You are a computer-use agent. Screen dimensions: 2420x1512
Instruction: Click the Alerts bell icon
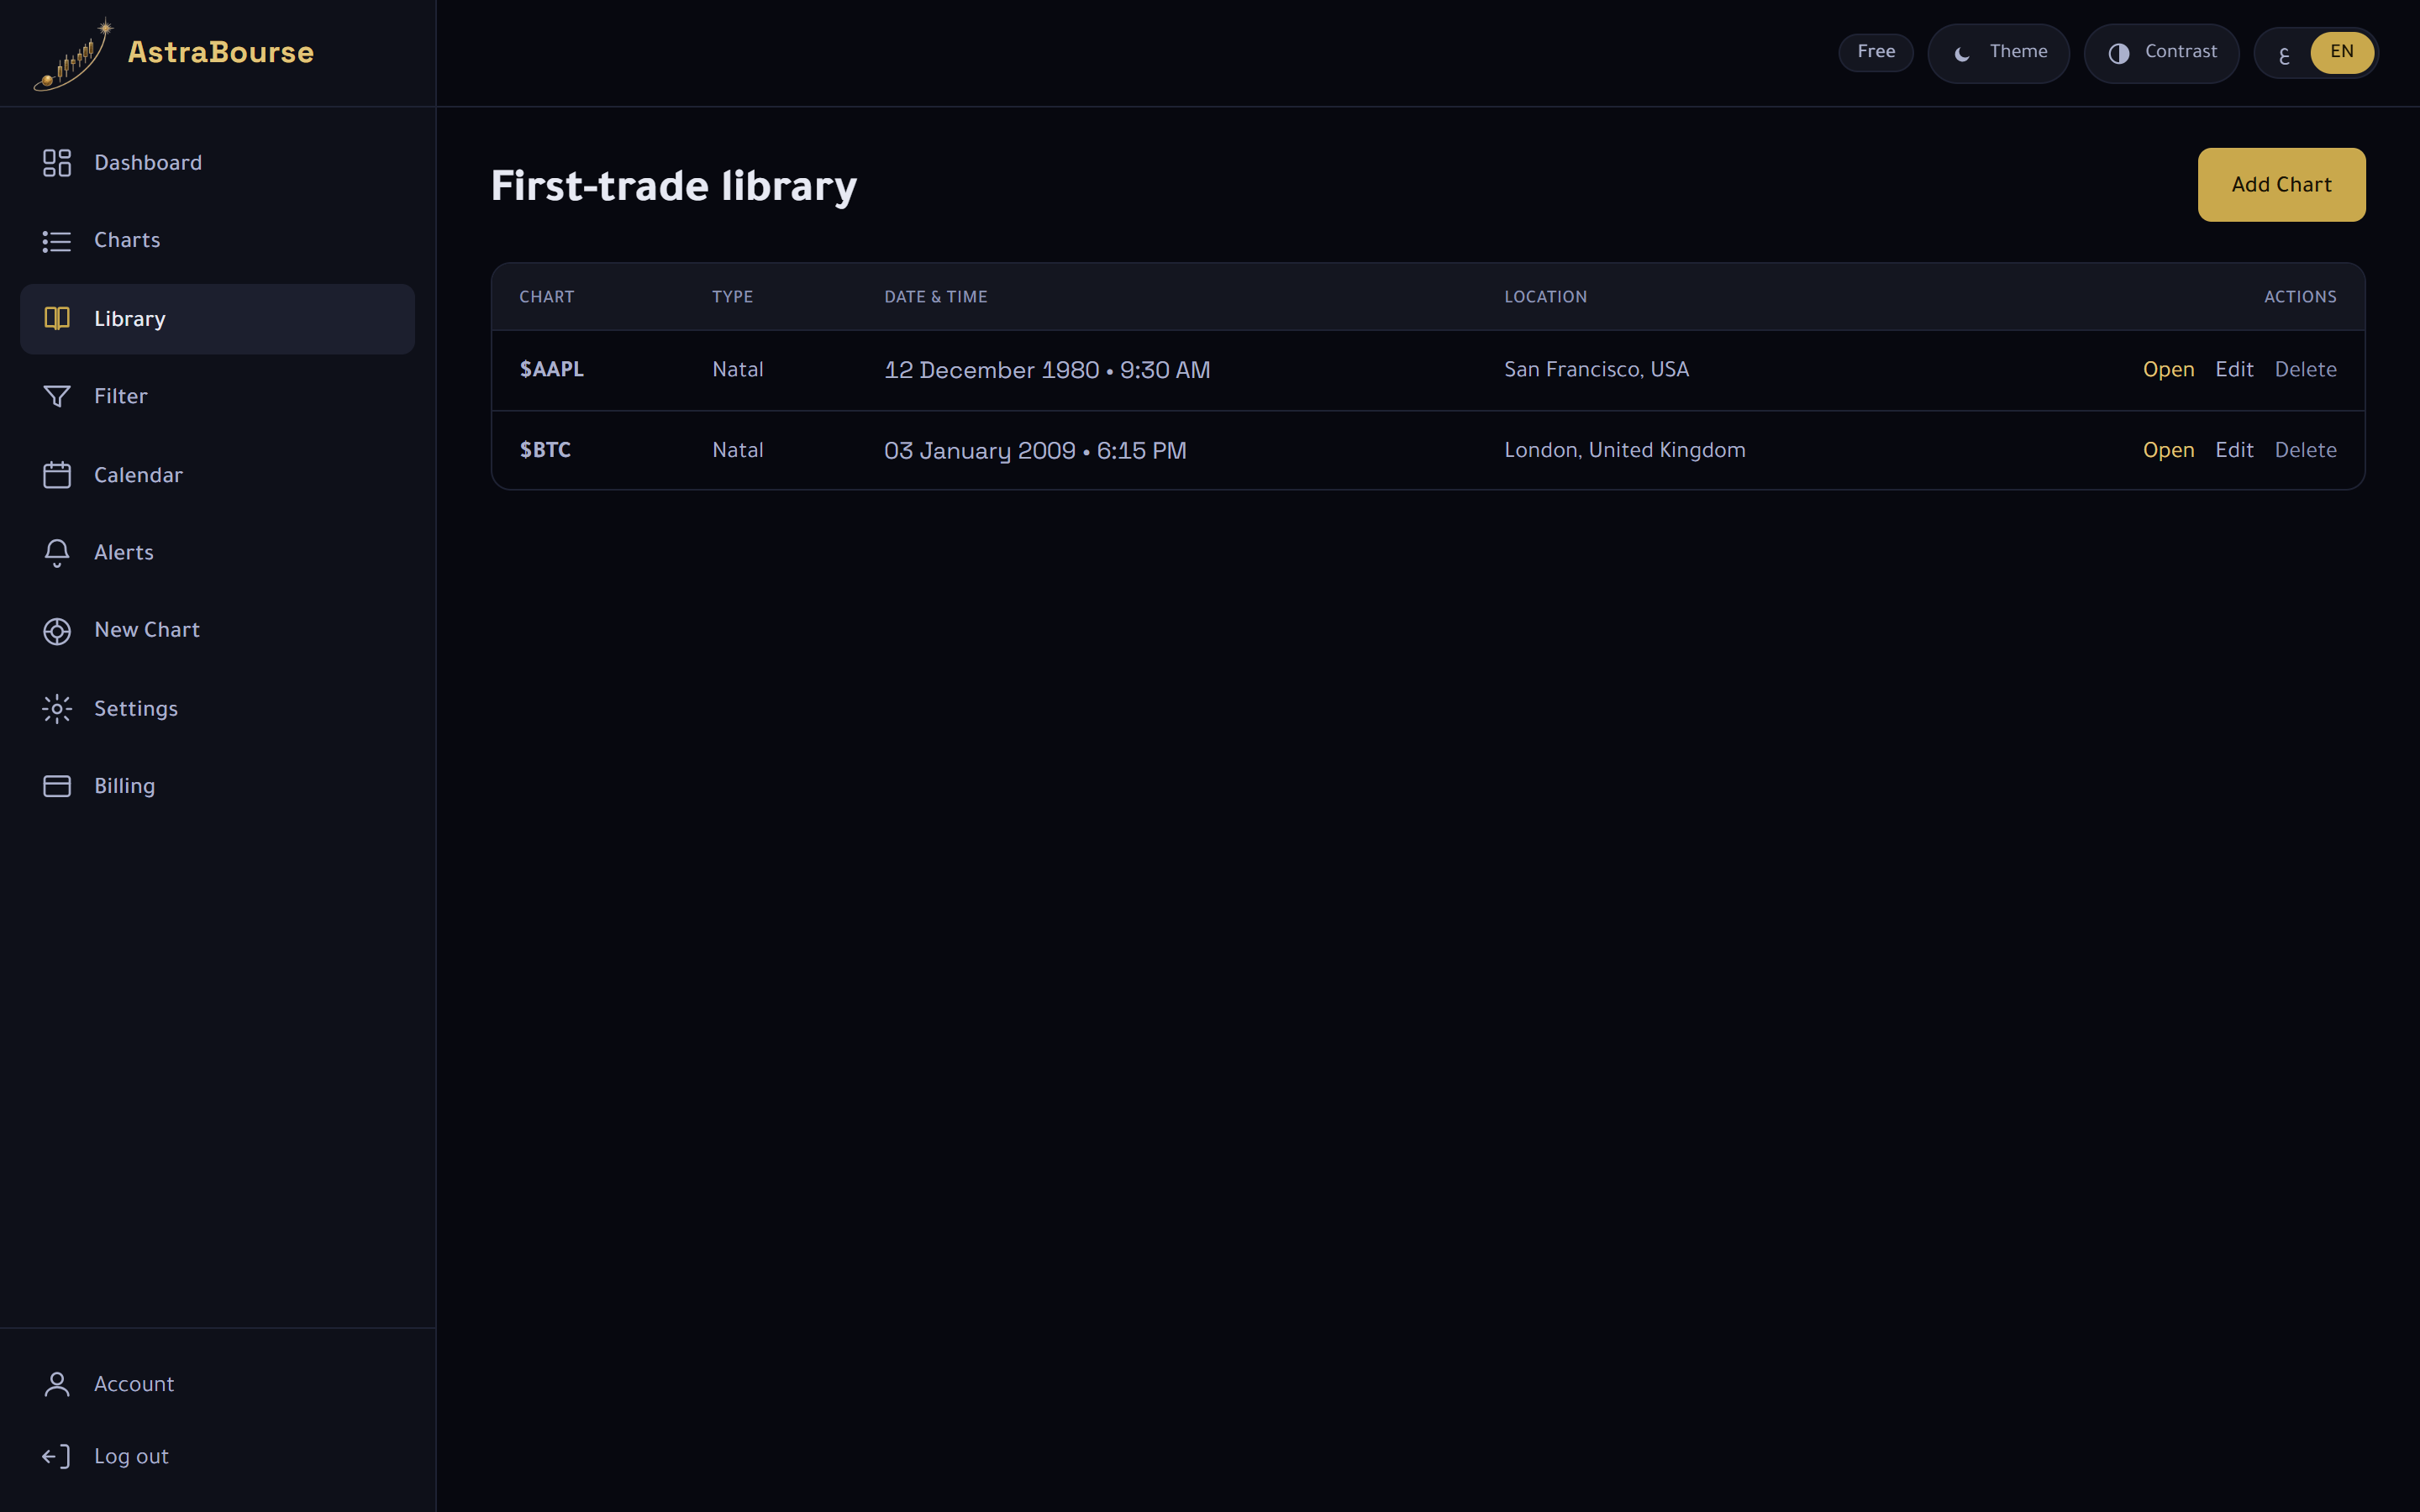point(57,553)
